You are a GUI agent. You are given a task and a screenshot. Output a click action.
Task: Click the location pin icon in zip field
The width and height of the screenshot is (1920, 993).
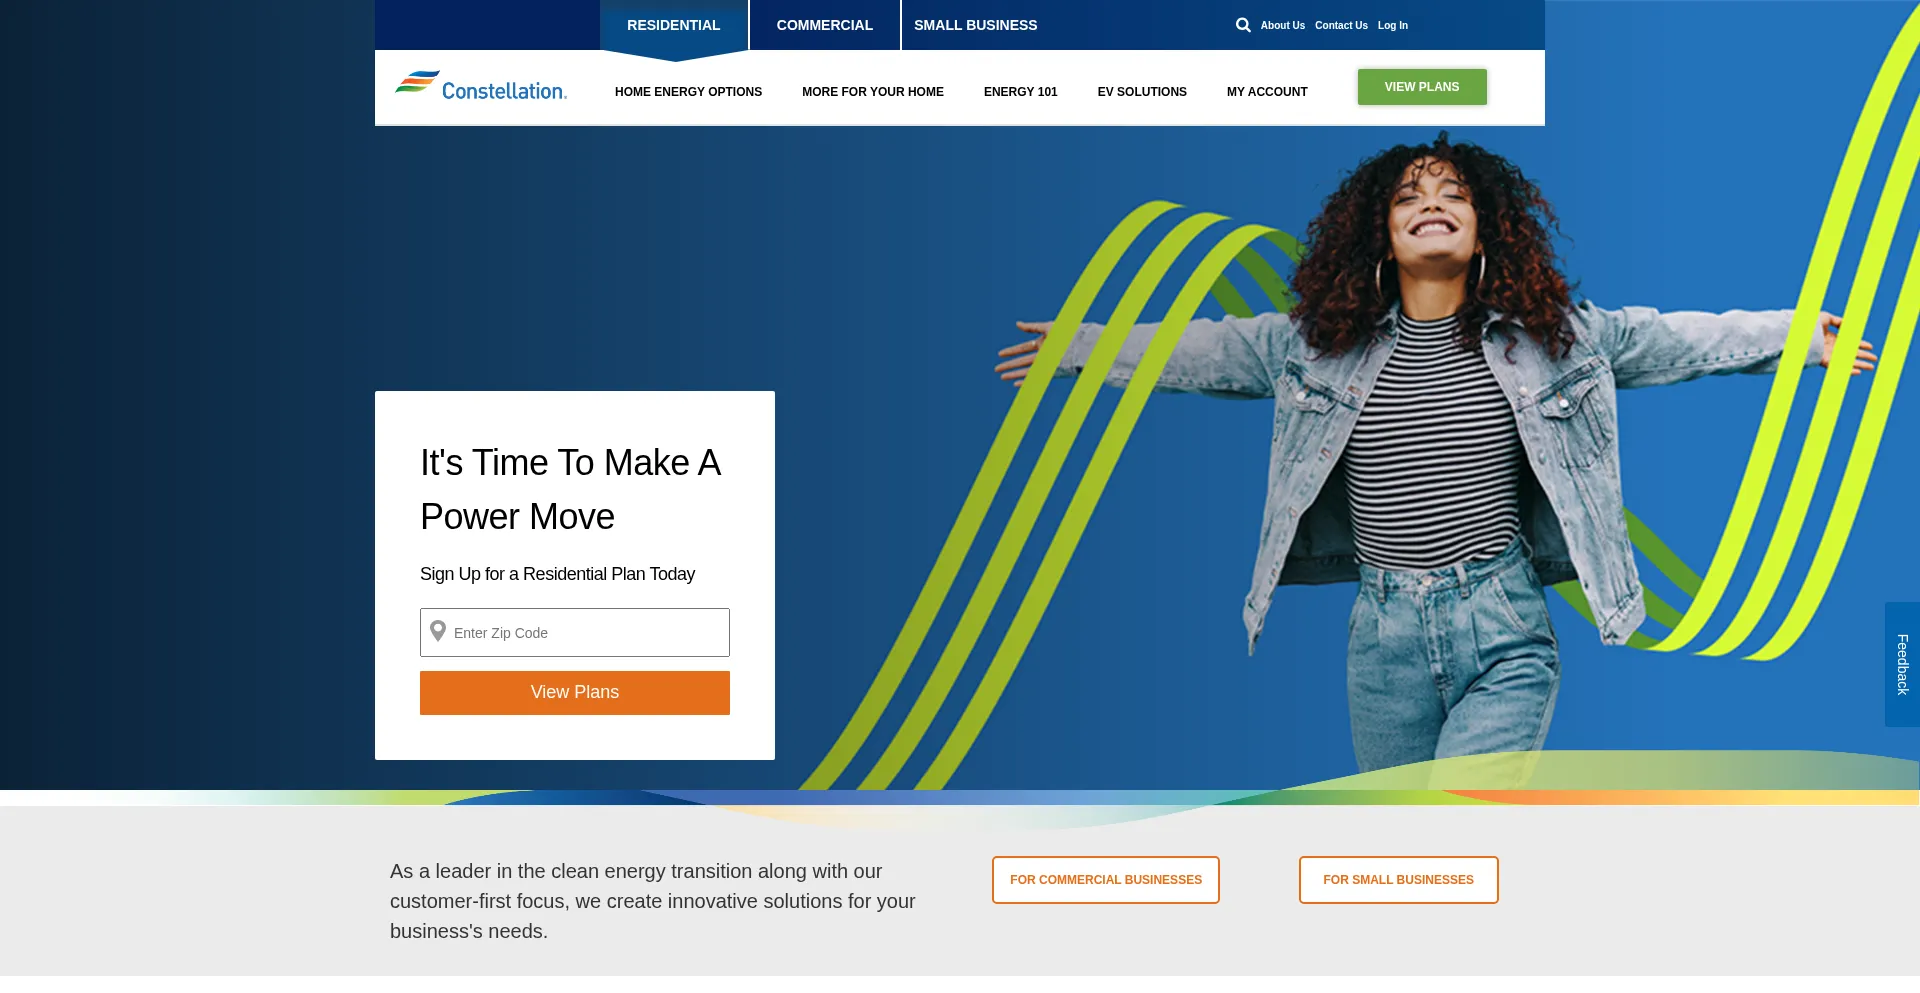coord(438,631)
